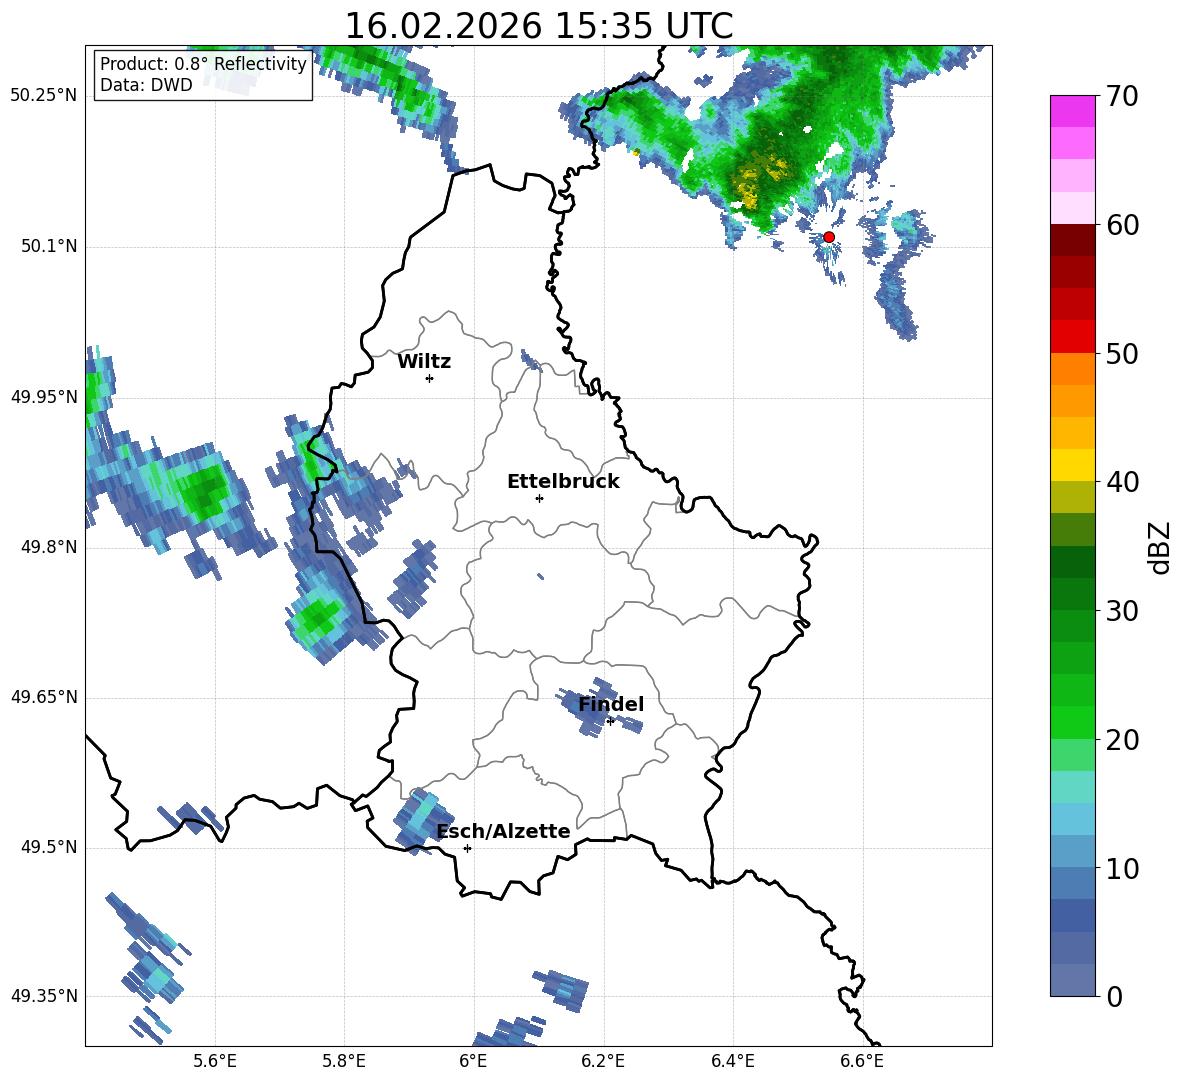
Task: Click the 6.2°E longitude label
Action: (x=603, y=1061)
